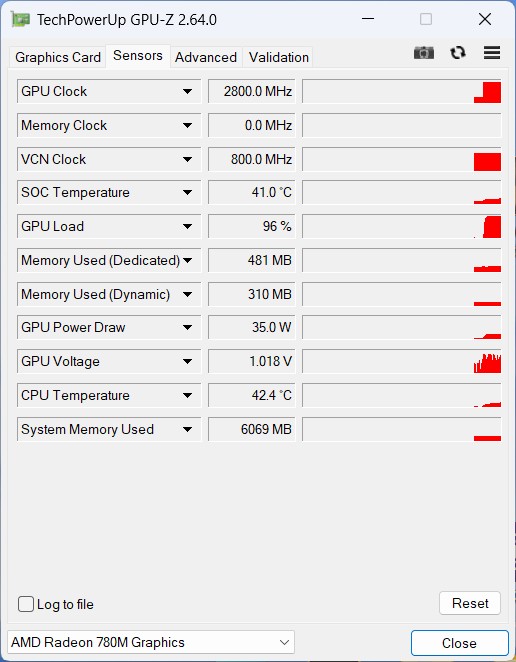Open the System Memory Used dropdown

coord(187,429)
